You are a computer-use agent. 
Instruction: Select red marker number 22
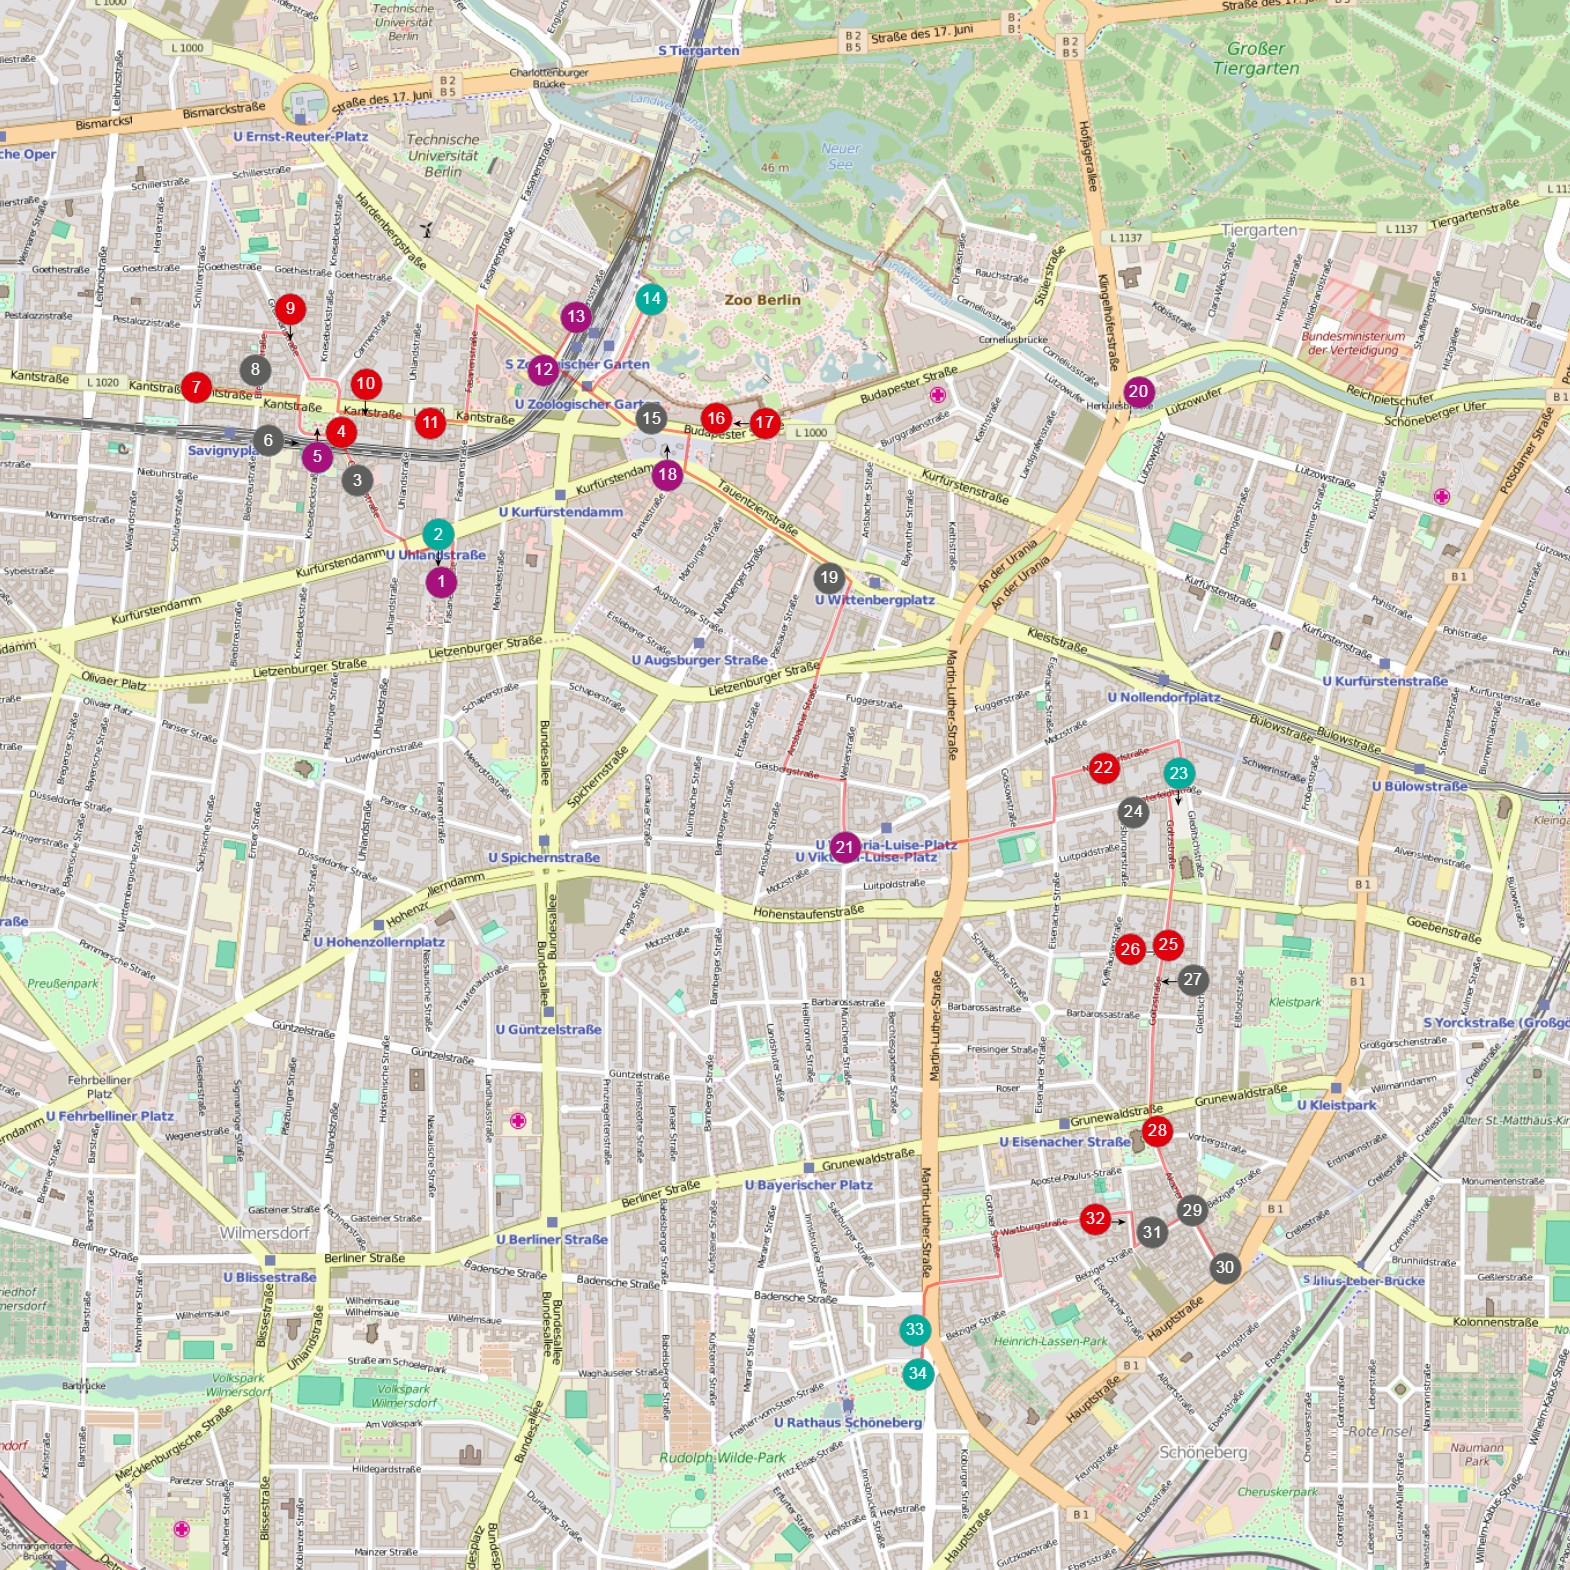1103,768
